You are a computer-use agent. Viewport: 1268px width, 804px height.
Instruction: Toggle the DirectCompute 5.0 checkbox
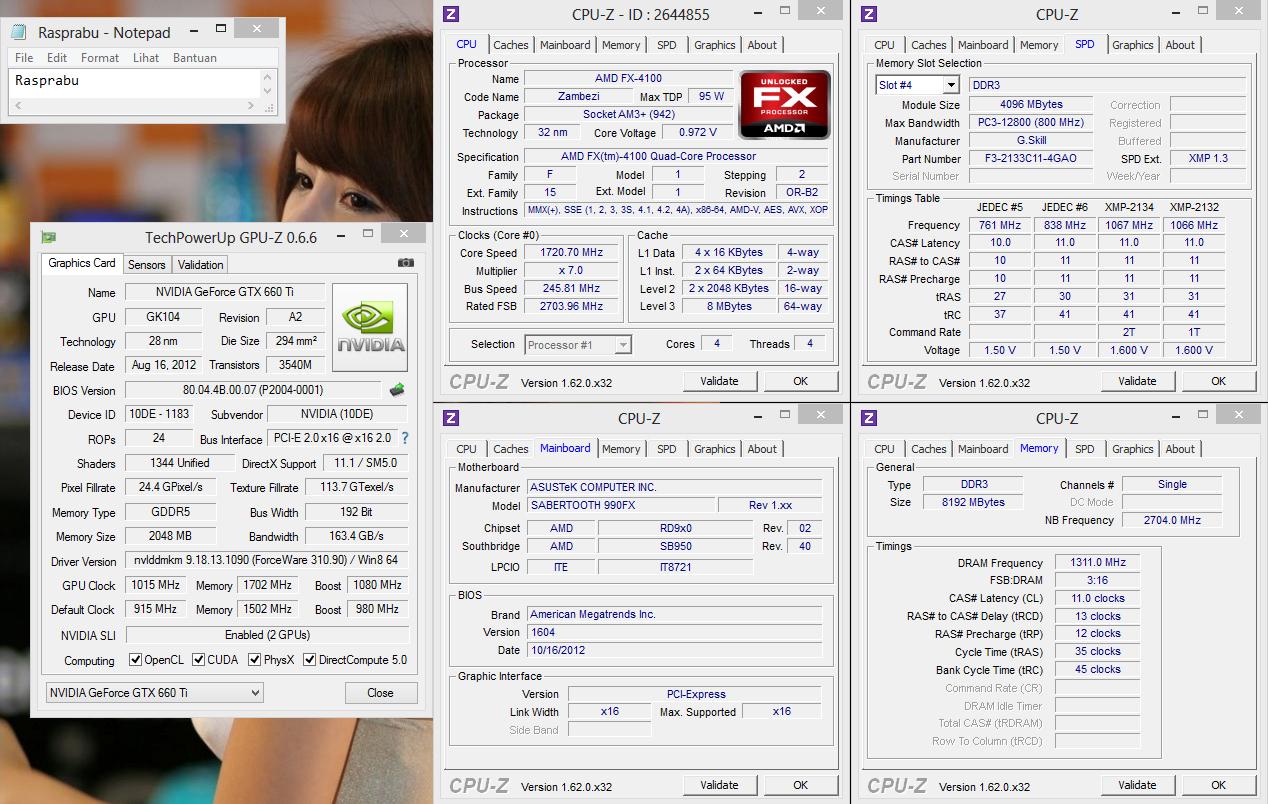(x=310, y=660)
